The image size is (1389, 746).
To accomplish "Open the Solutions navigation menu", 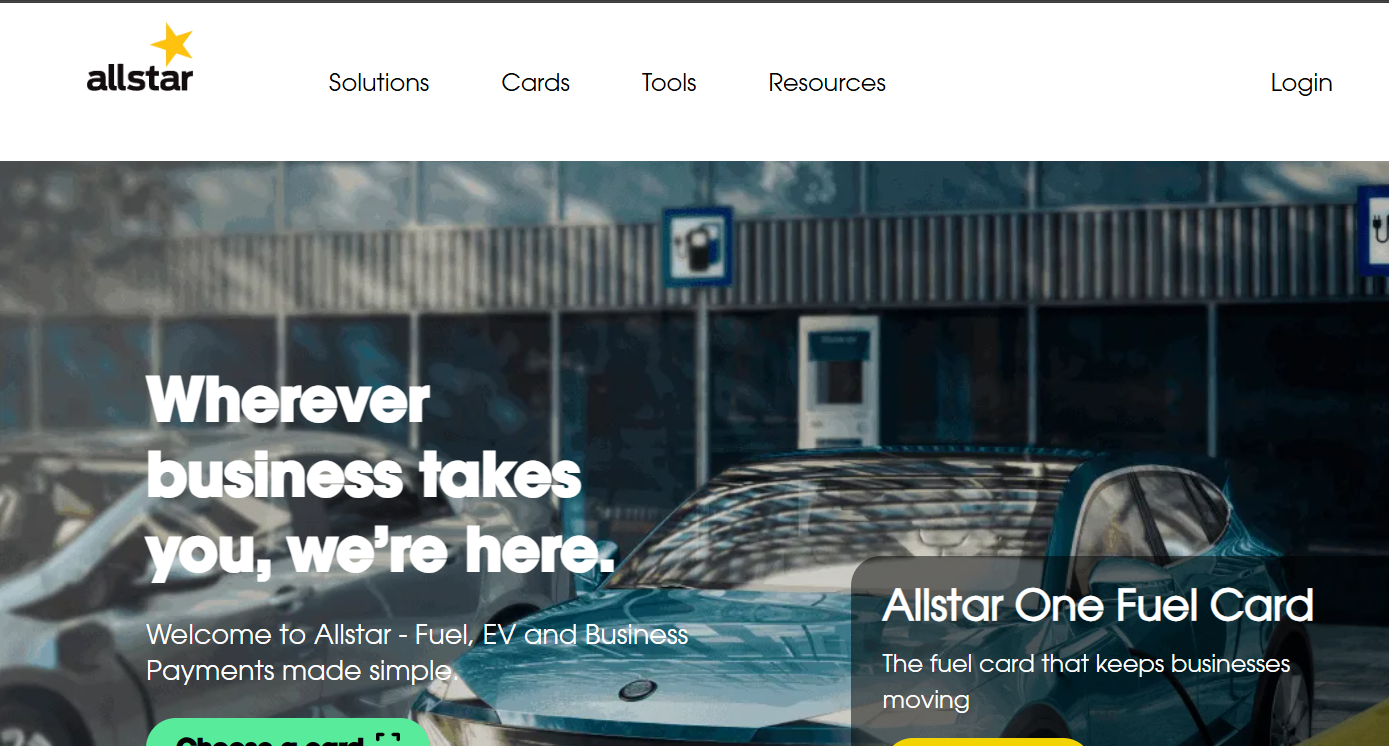I will point(379,83).
